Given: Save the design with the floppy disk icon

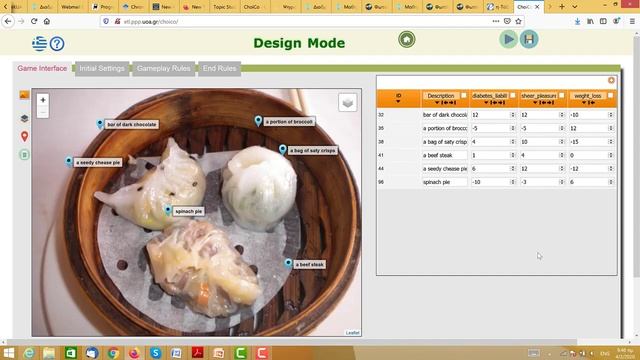Looking at the screenshot, I should click(529, 40).
